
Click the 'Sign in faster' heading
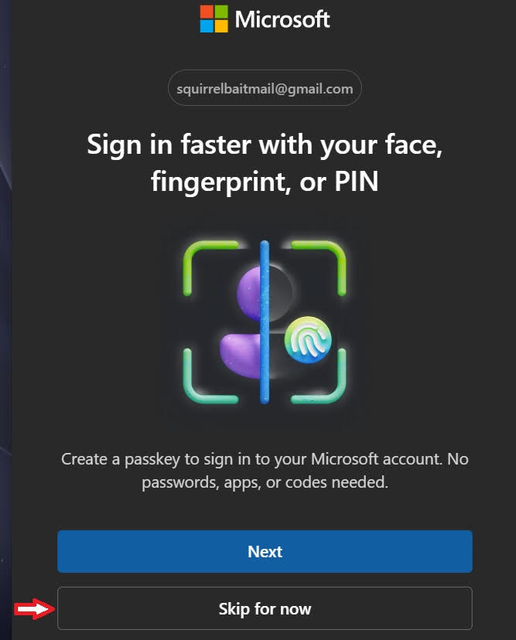coord(265,162)
